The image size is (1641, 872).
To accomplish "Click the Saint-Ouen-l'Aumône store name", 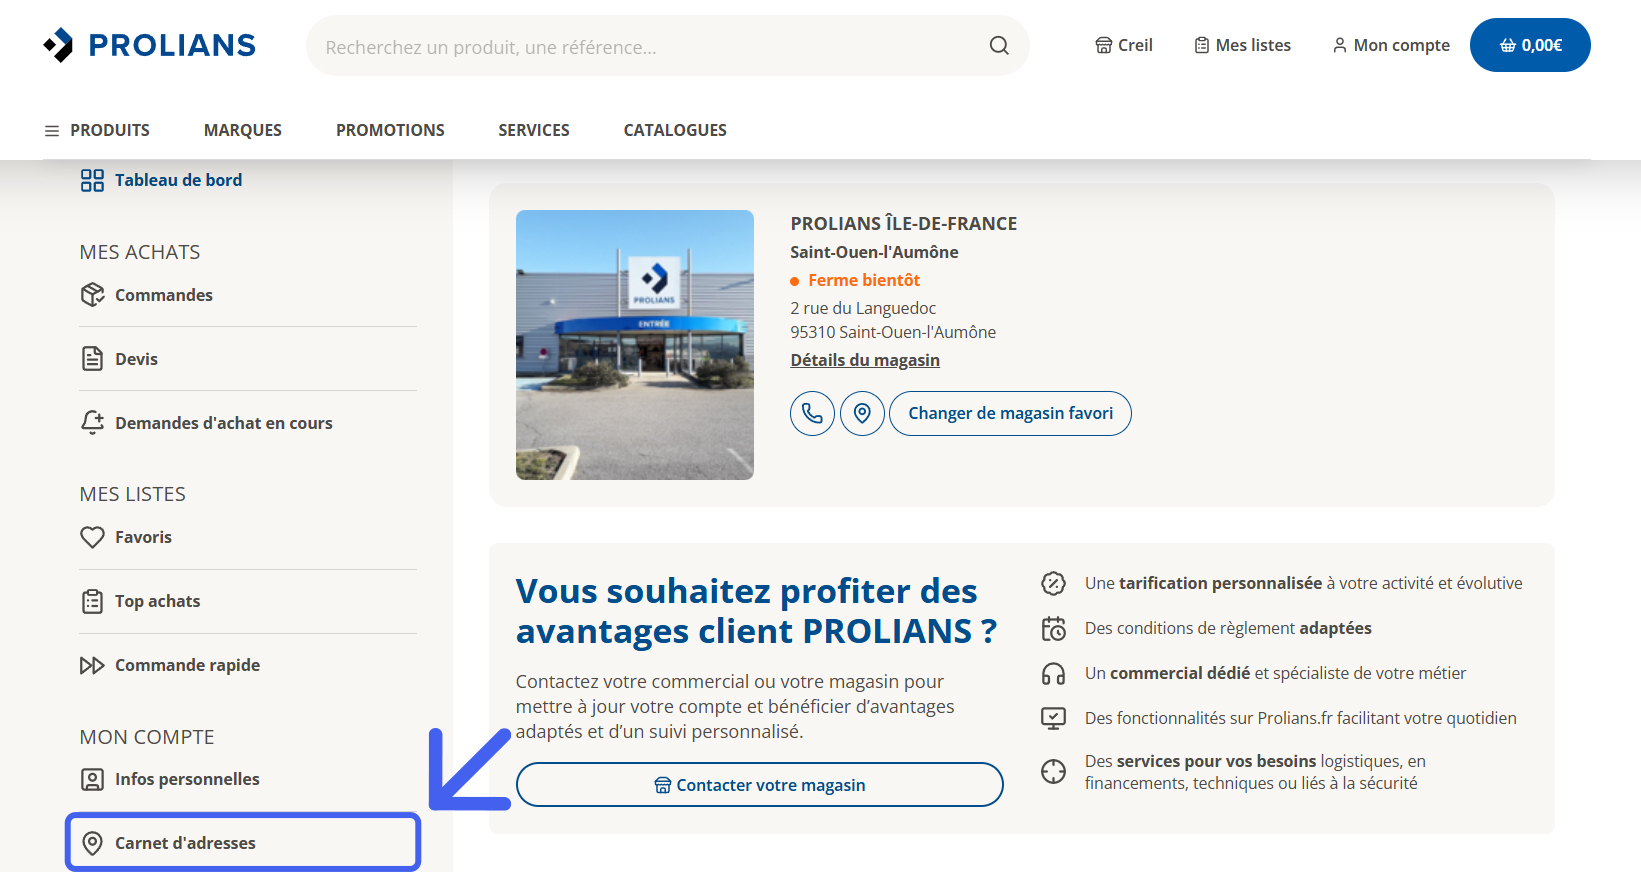I will point(874,252).
